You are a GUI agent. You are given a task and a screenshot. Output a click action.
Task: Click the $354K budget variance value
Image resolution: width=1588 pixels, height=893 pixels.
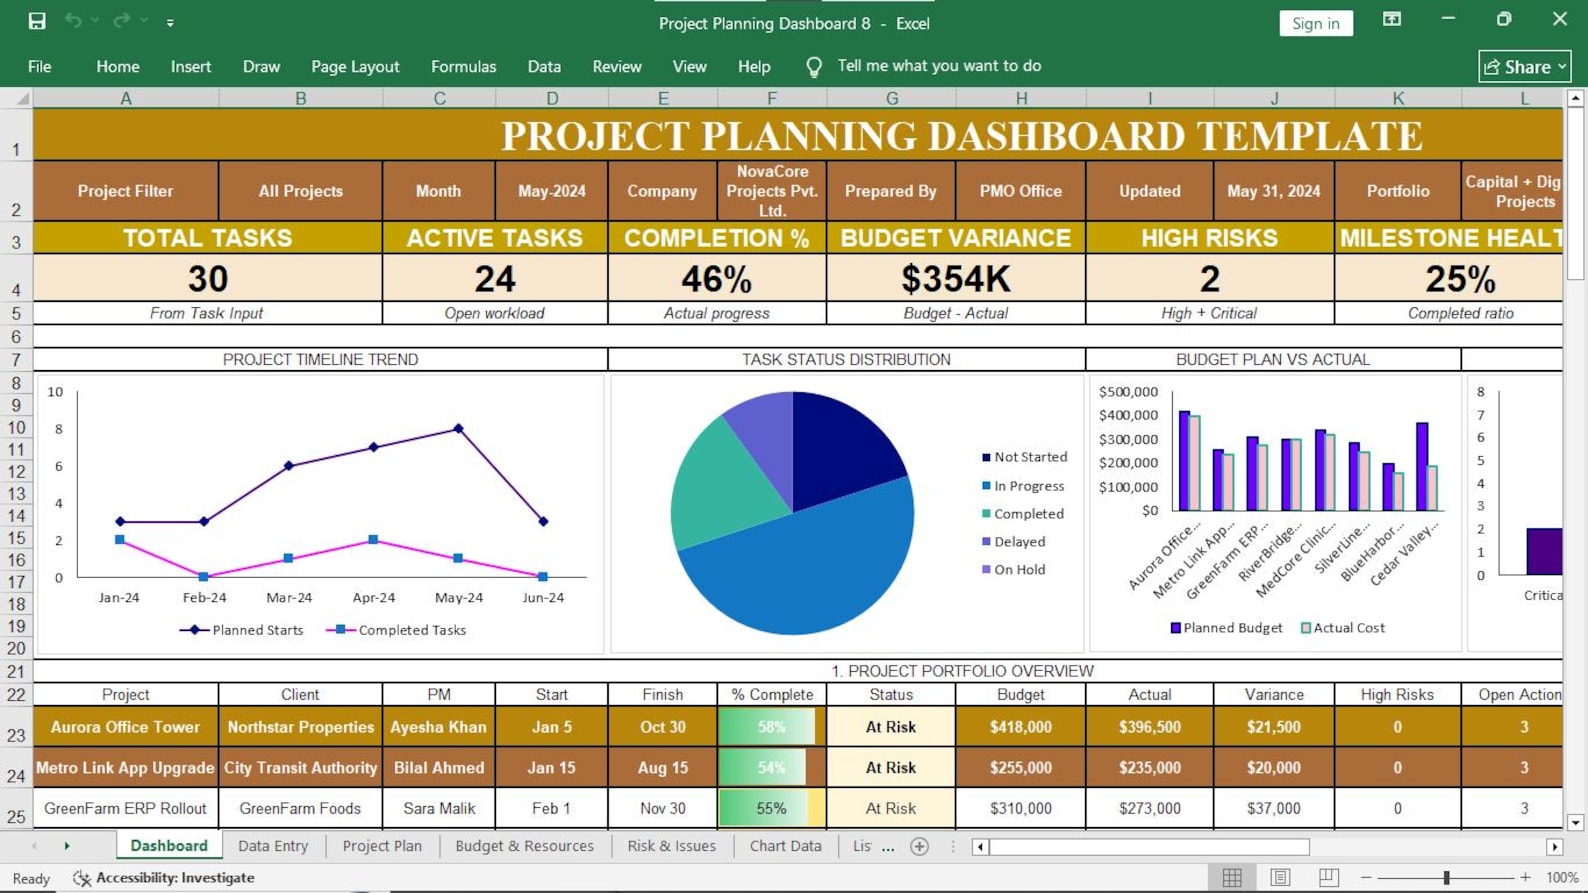[x=955, y=278]
